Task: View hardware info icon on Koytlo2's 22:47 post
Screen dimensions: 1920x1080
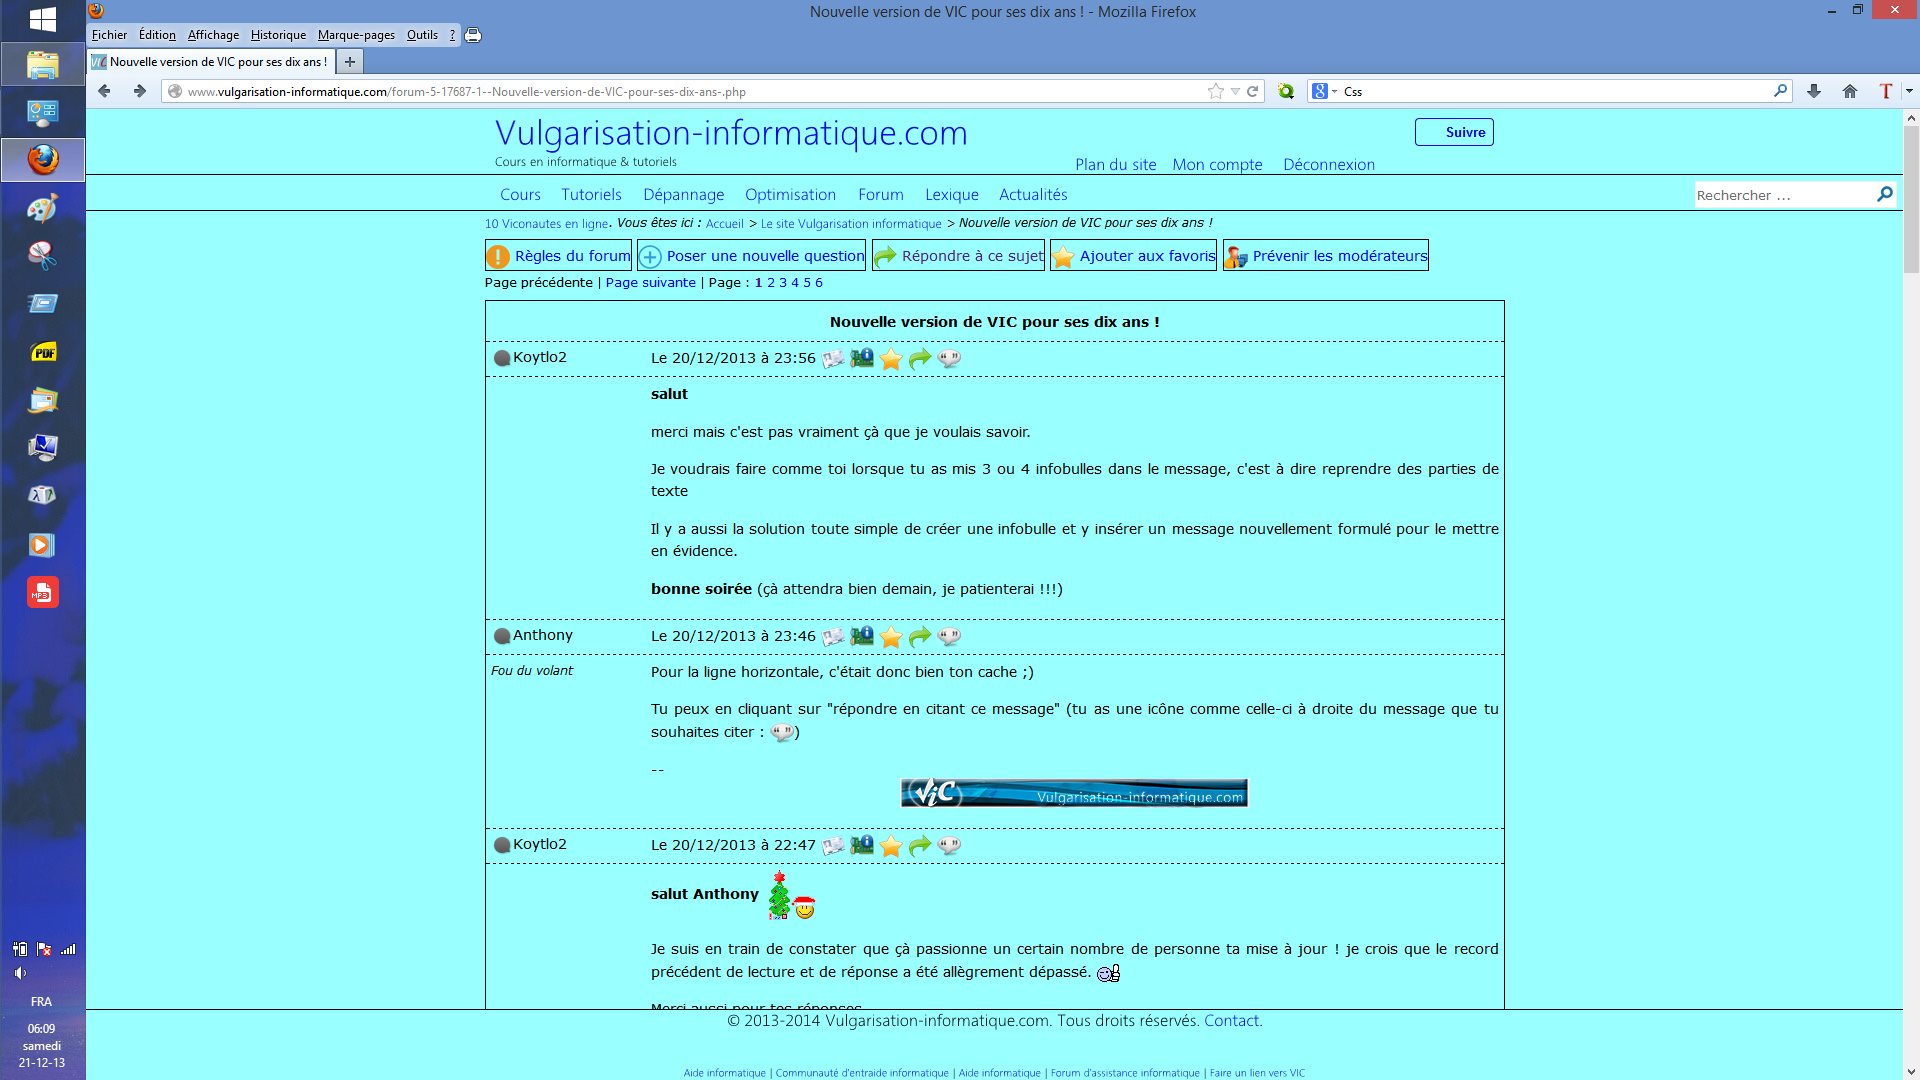Action: (x=862, y=845)
